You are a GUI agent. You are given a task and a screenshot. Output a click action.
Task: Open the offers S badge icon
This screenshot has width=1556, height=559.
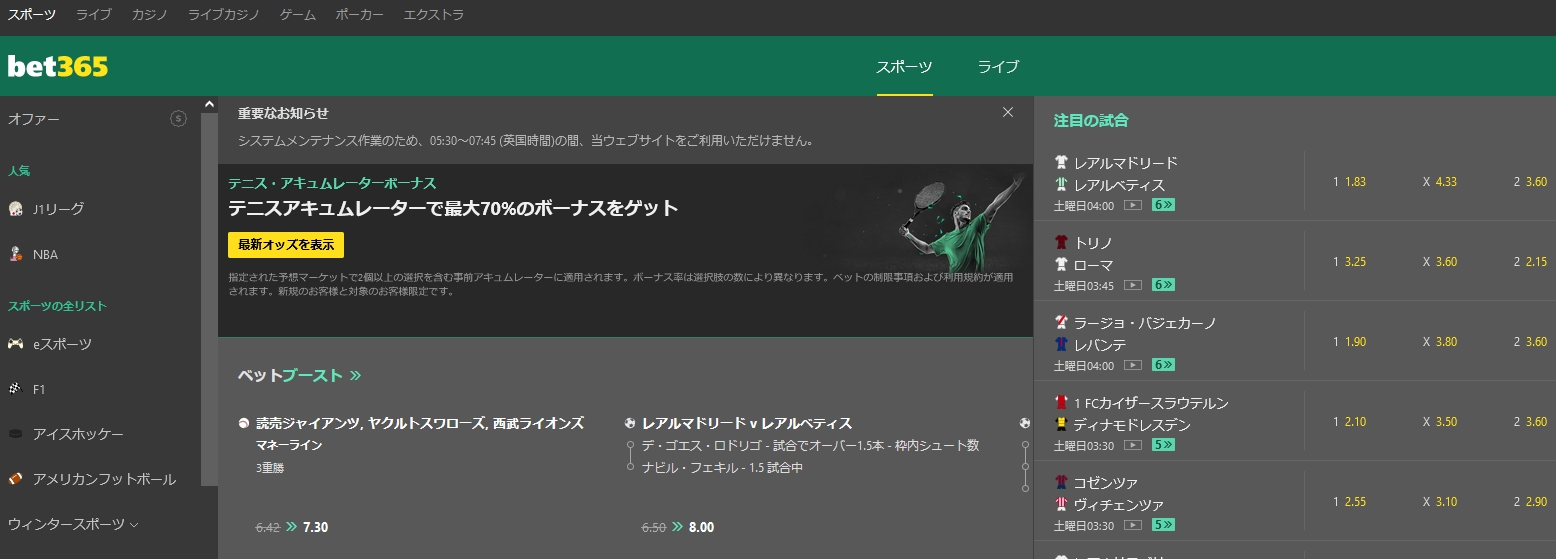[179, 119]
